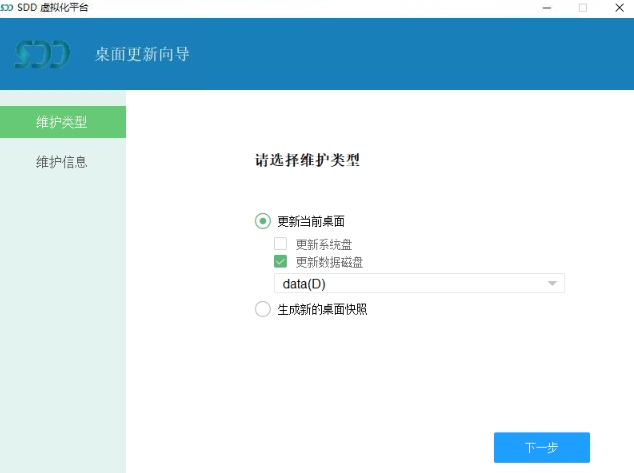
Task: Maximize the SDD 虚拟化平台 window
Action: [x=583, y=8]
